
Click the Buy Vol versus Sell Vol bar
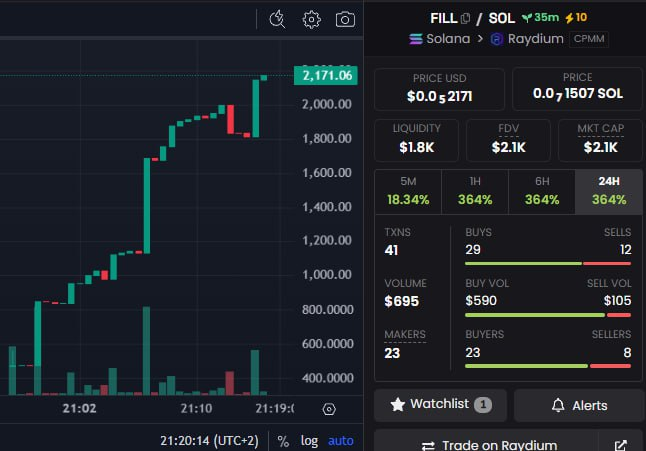pyautogui.click(x=548, y=315)
